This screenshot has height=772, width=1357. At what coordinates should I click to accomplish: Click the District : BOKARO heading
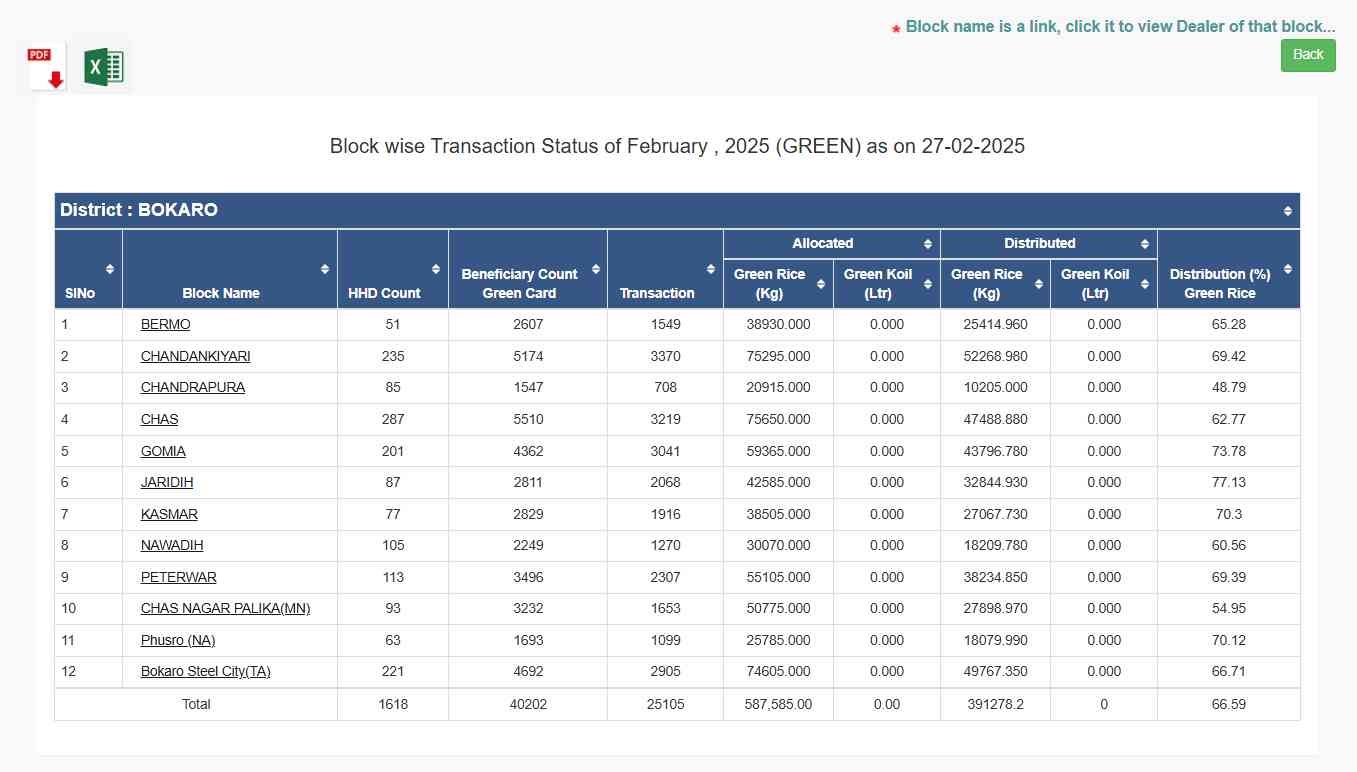pyautogui.click(x=139, y=210)
